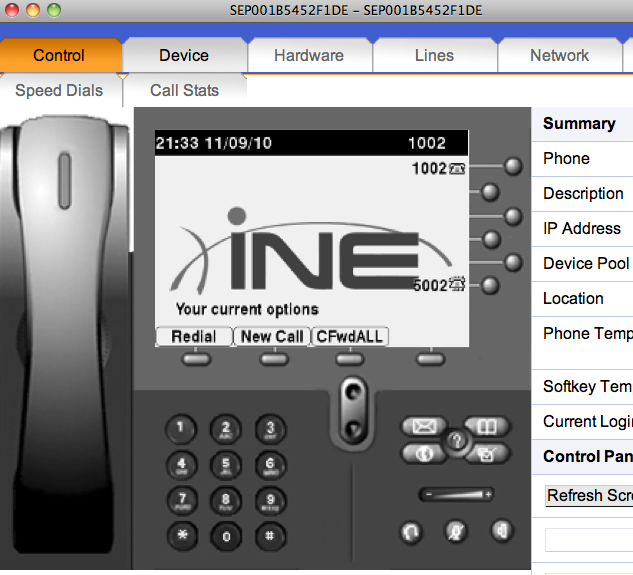Push physical softkey button under New Call

click(274, 359)
